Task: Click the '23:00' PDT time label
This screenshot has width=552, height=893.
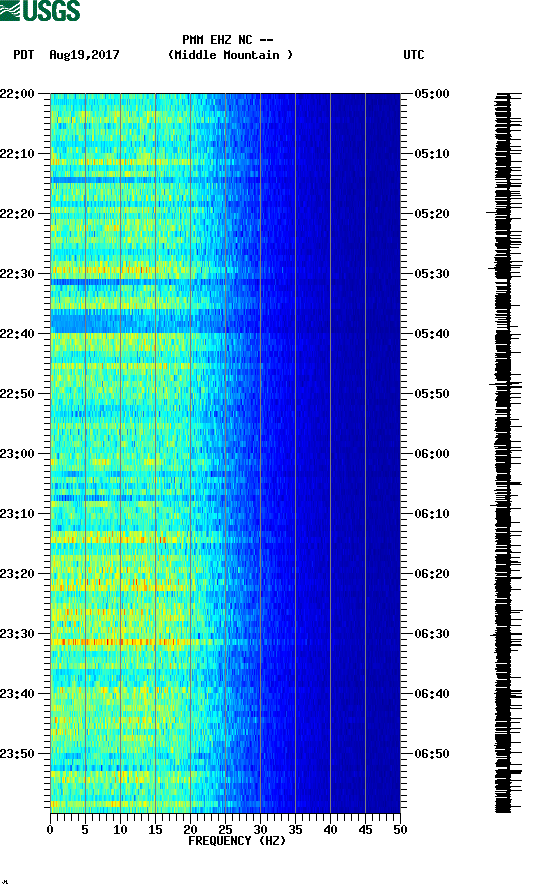Action: [17, 454]
